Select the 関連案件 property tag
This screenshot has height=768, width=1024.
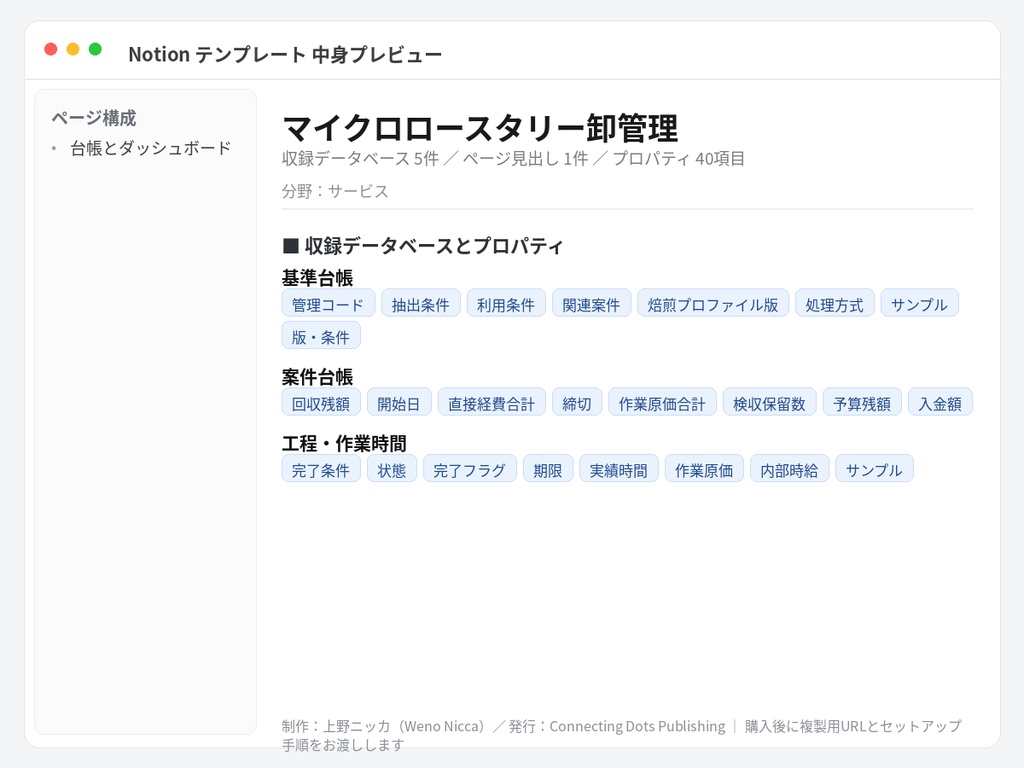pyautogui.click(x=592, y=303)
